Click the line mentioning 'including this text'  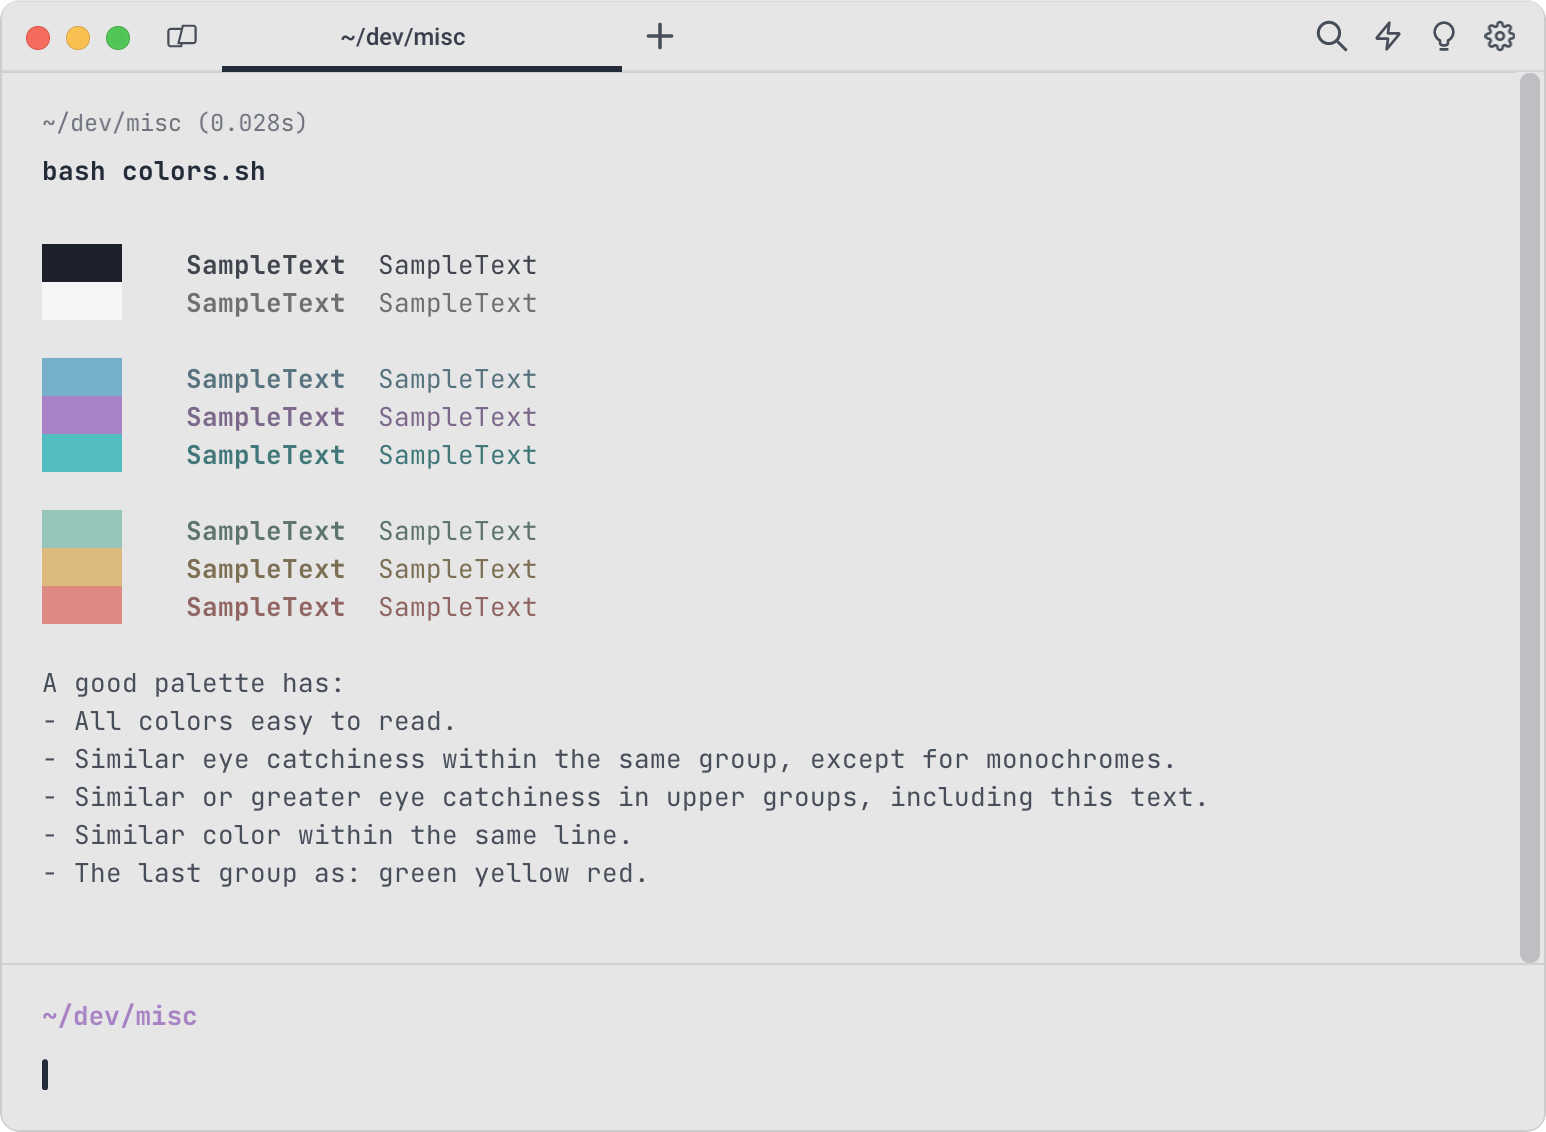point(625,798)
